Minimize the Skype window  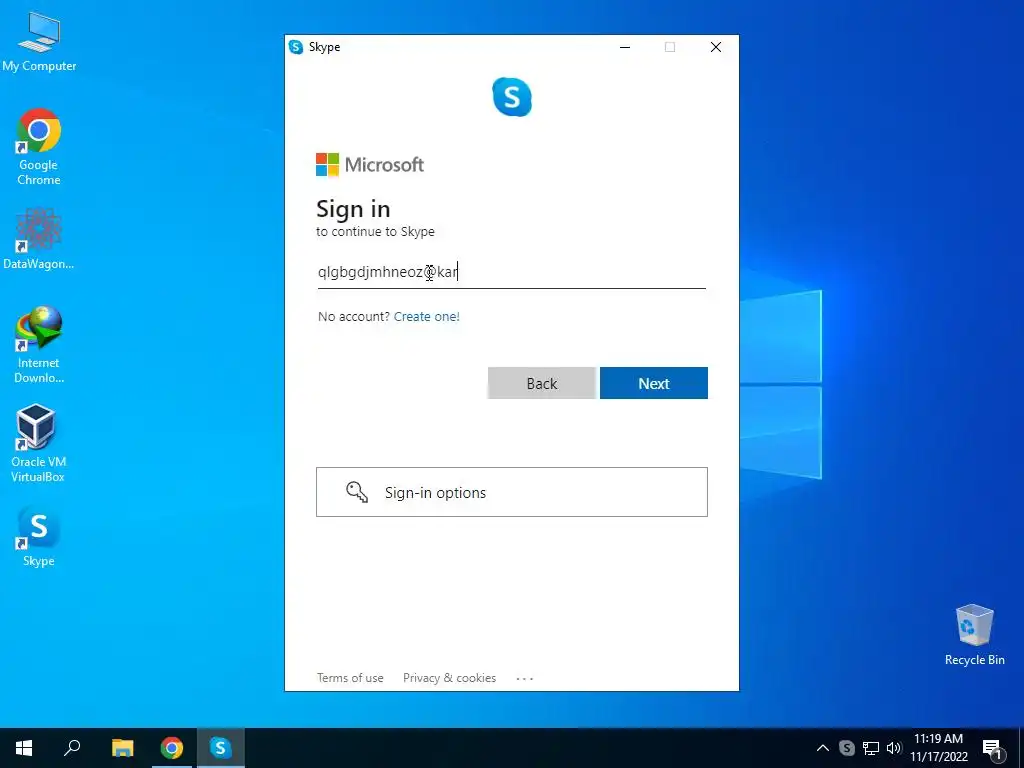(x=625, y=47)
